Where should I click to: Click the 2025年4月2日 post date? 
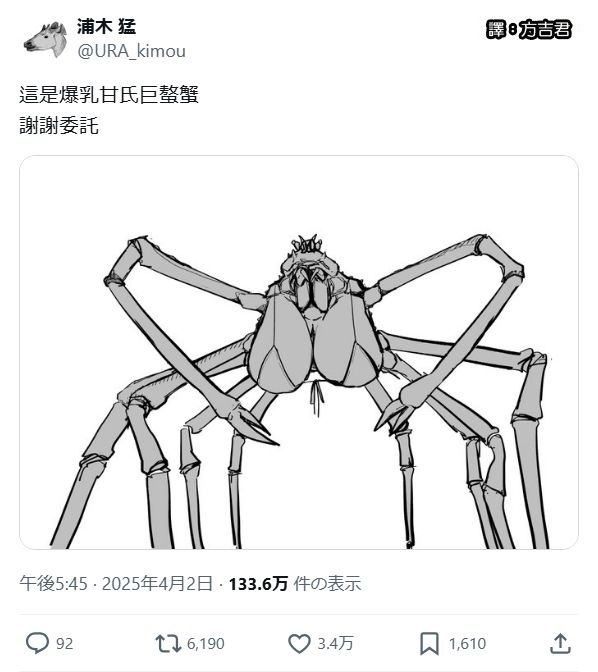click(157, 584)
